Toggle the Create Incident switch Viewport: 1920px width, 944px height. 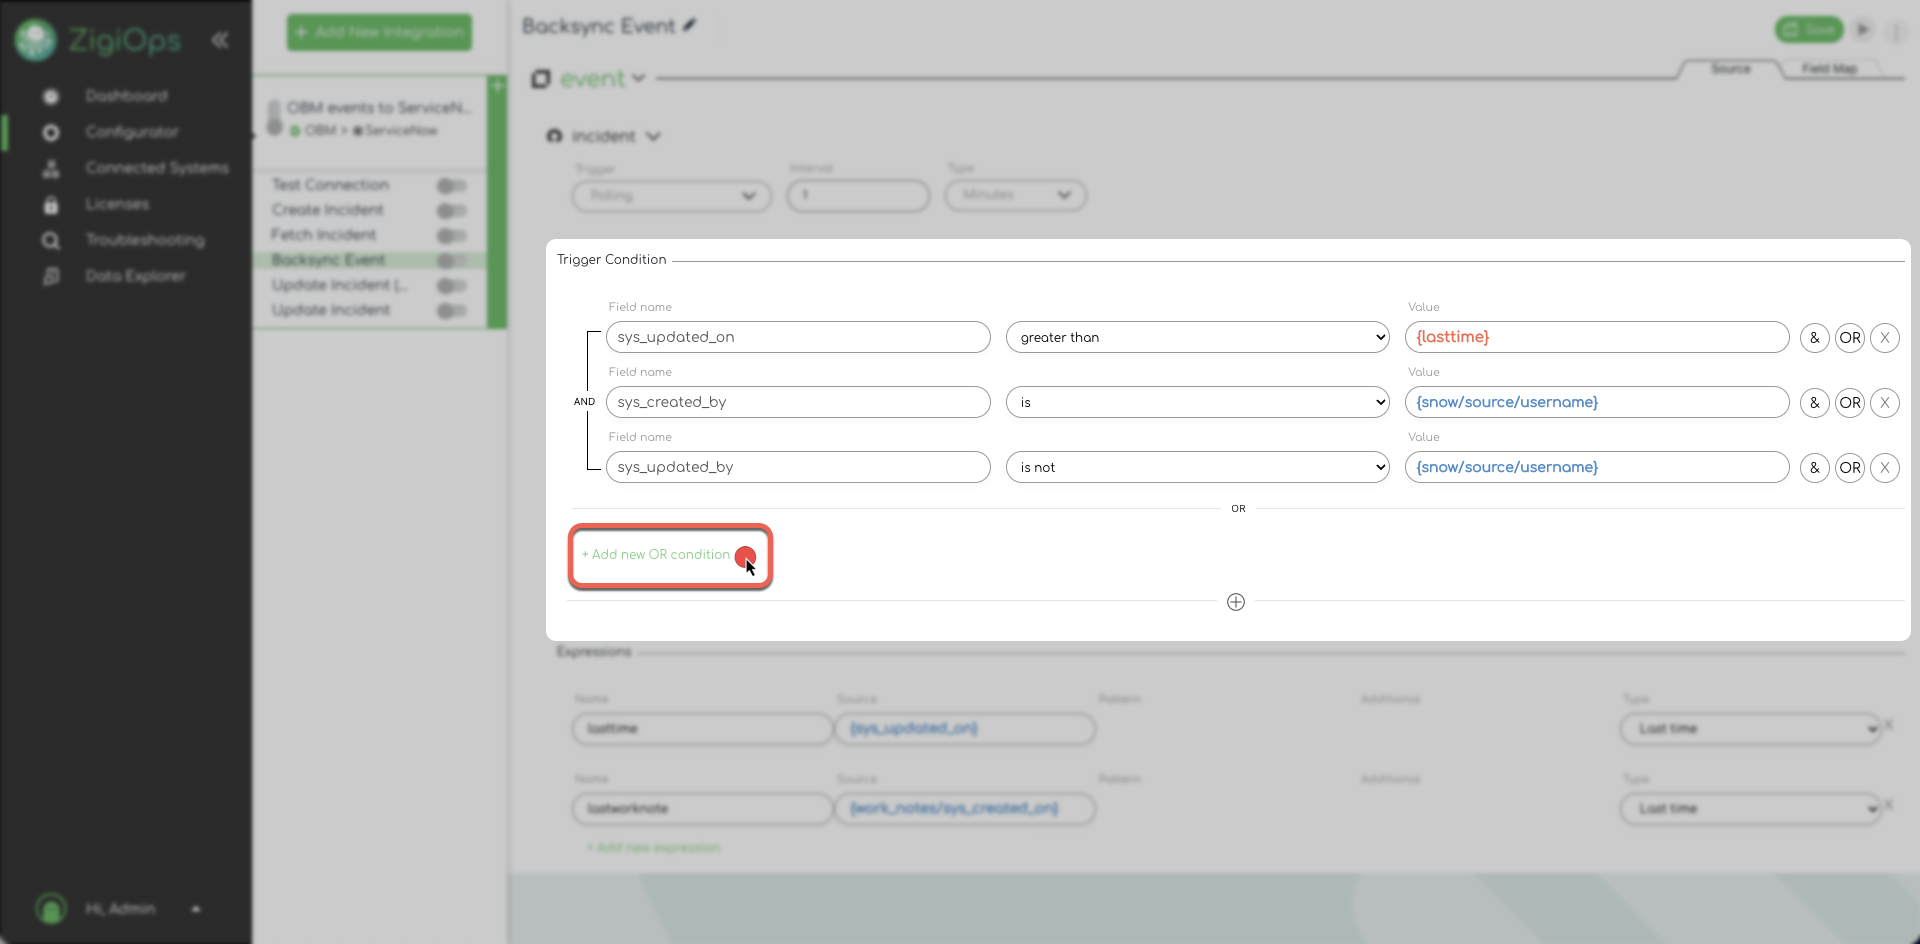pos(451,211)
